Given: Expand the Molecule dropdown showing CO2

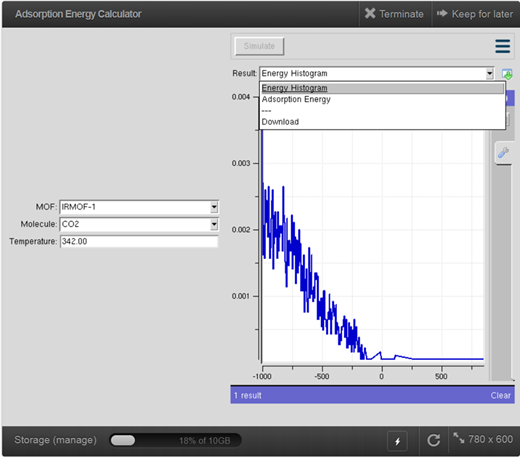Looking at the screenshot, I should [x=214, y=224].
